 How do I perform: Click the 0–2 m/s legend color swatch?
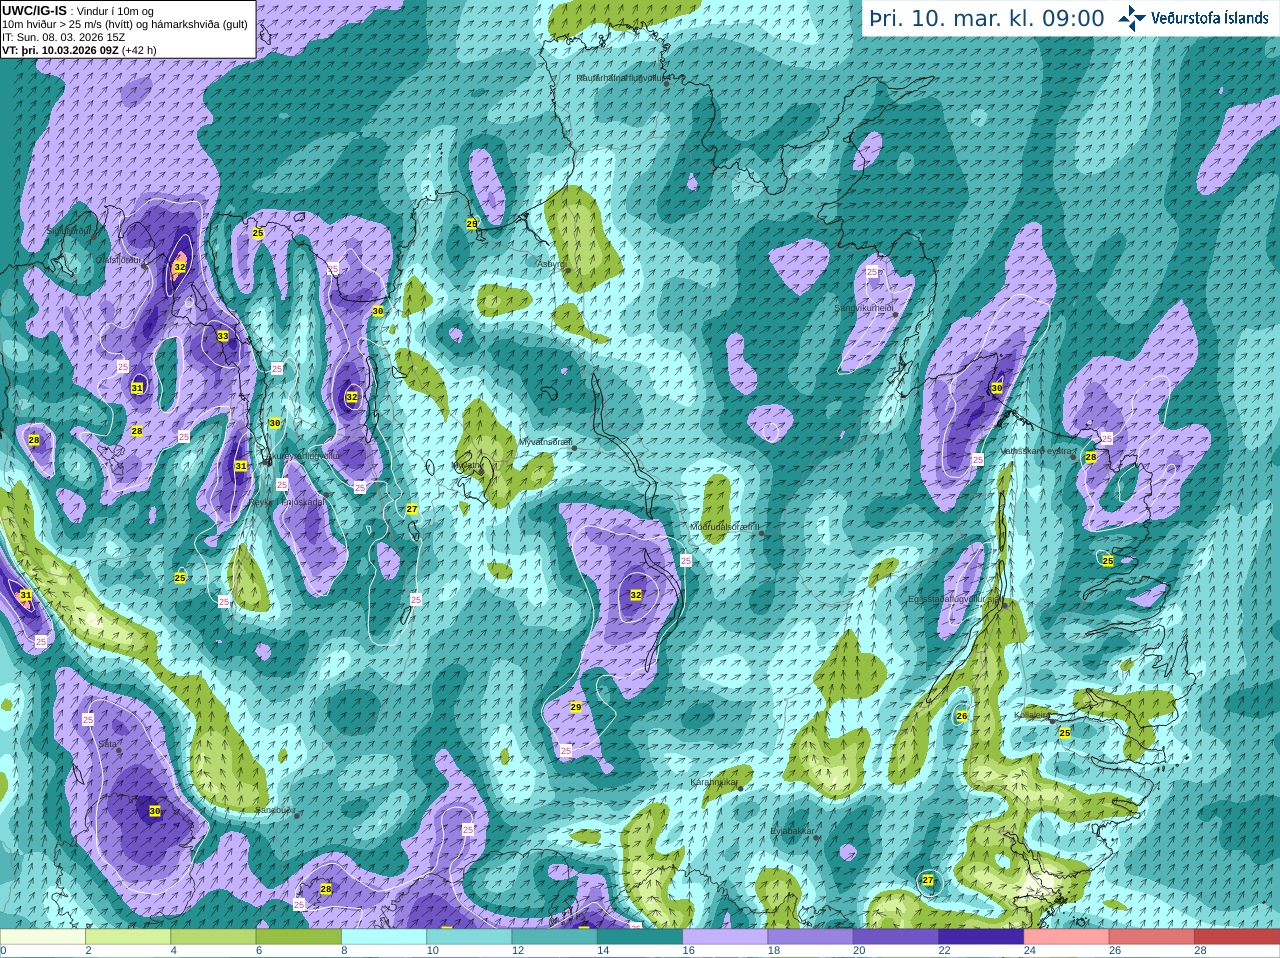coord(43,937)
